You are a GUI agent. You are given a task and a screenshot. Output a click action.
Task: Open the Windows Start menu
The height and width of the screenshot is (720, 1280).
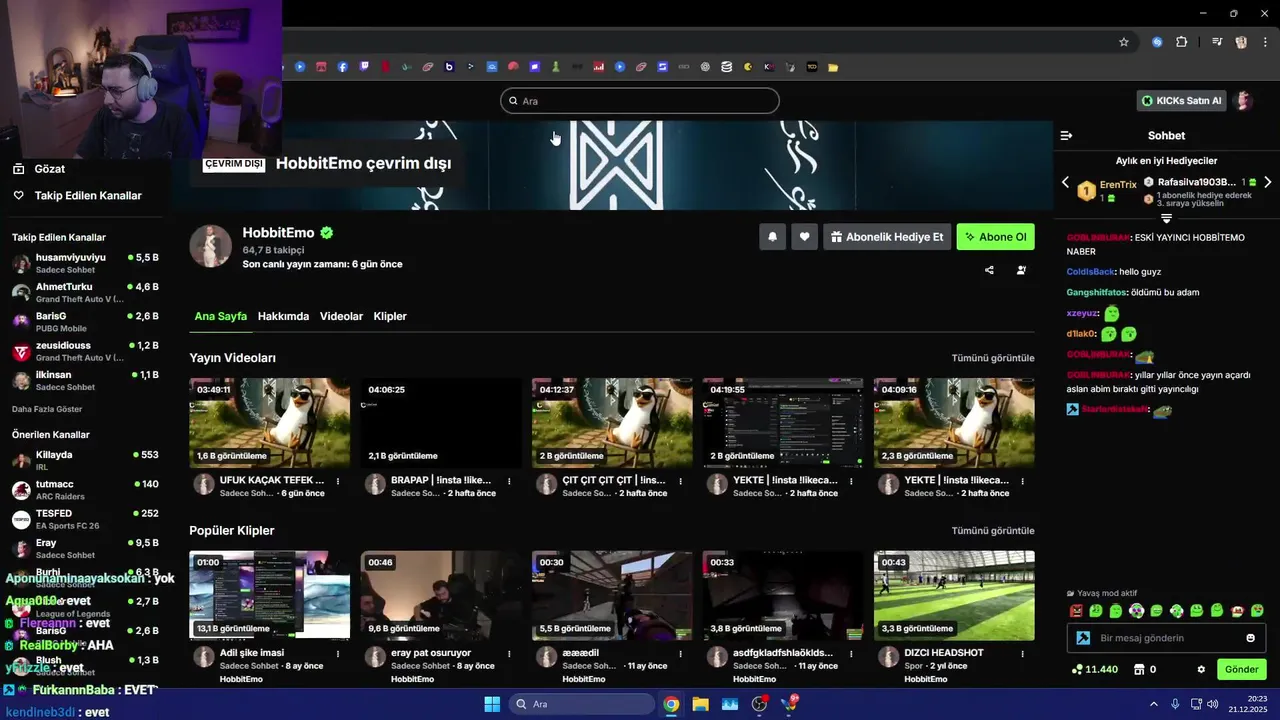(492, 704)
